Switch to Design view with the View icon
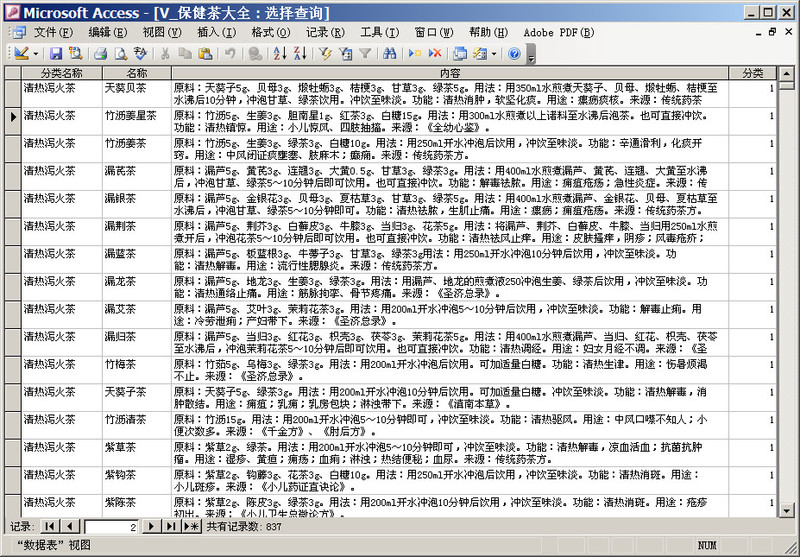800x557 pixels. pos(21,53)
